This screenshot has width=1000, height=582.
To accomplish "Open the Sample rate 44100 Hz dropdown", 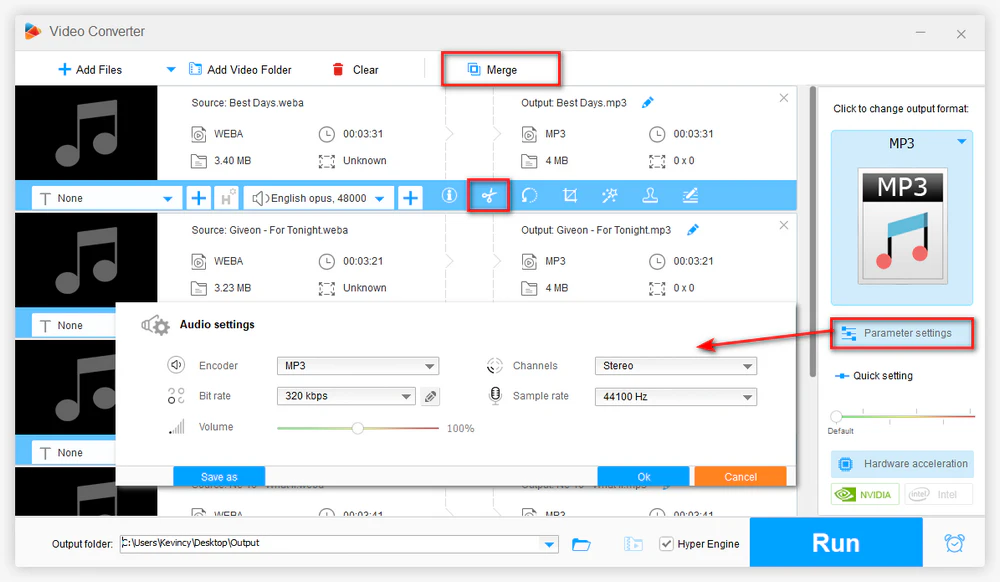I will (x=675, y=396).
